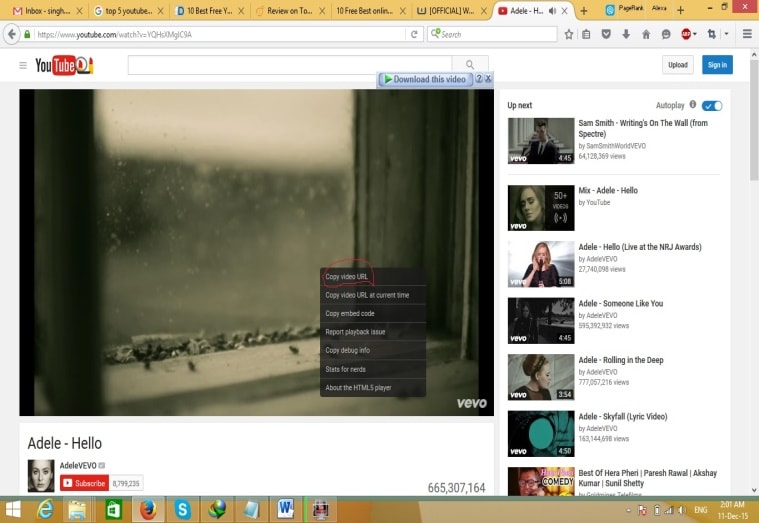Switch to the Review on To... tab
The height and width of the screenshot is (523, 759).
289,11
